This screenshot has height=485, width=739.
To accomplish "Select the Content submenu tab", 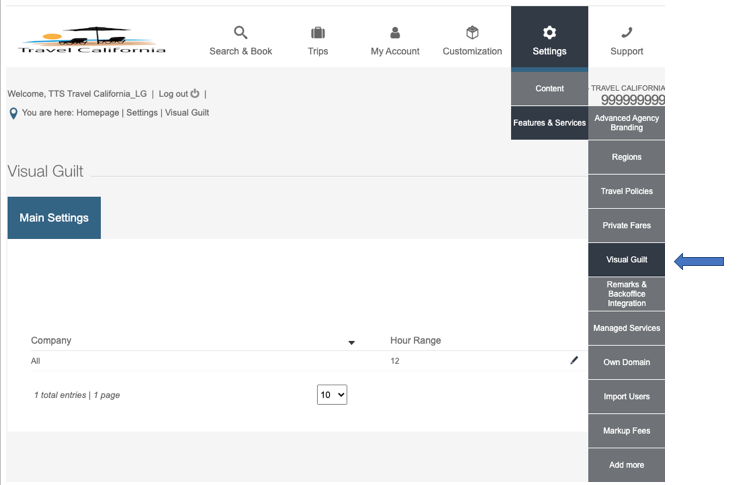I will tap(549, 89).
